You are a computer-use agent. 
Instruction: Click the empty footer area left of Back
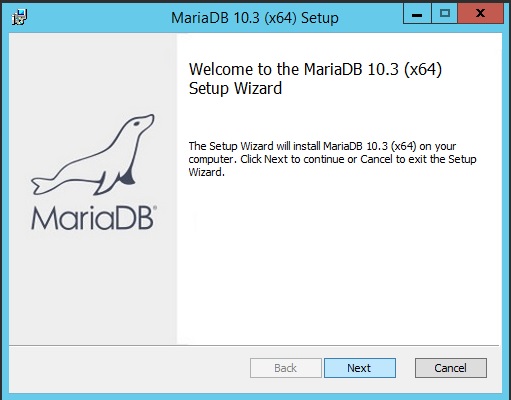128,368
